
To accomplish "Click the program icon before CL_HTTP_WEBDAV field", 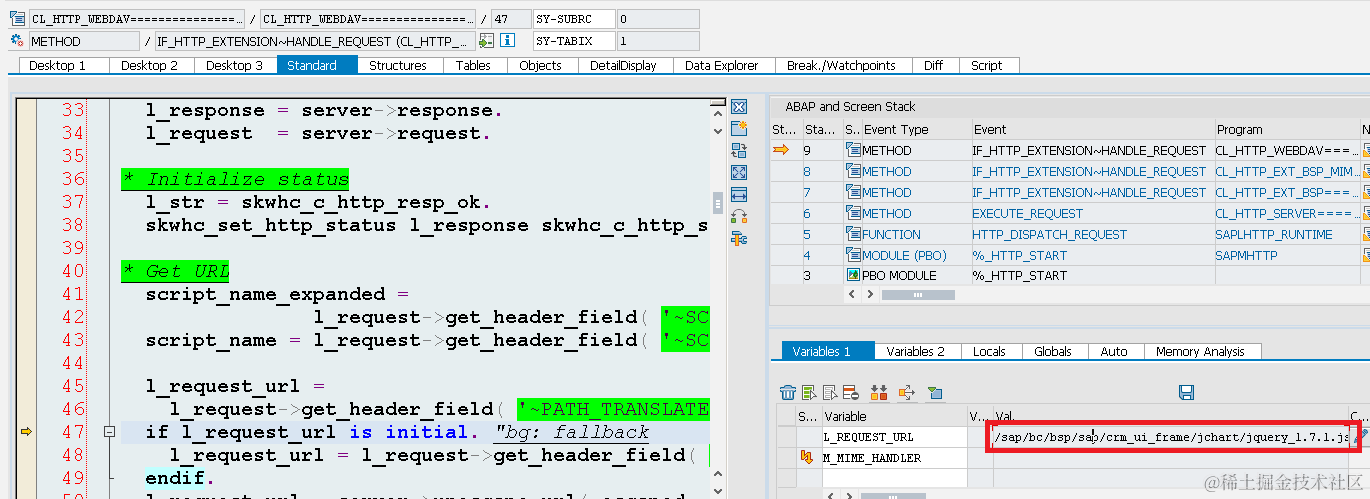I will (17, 18).
